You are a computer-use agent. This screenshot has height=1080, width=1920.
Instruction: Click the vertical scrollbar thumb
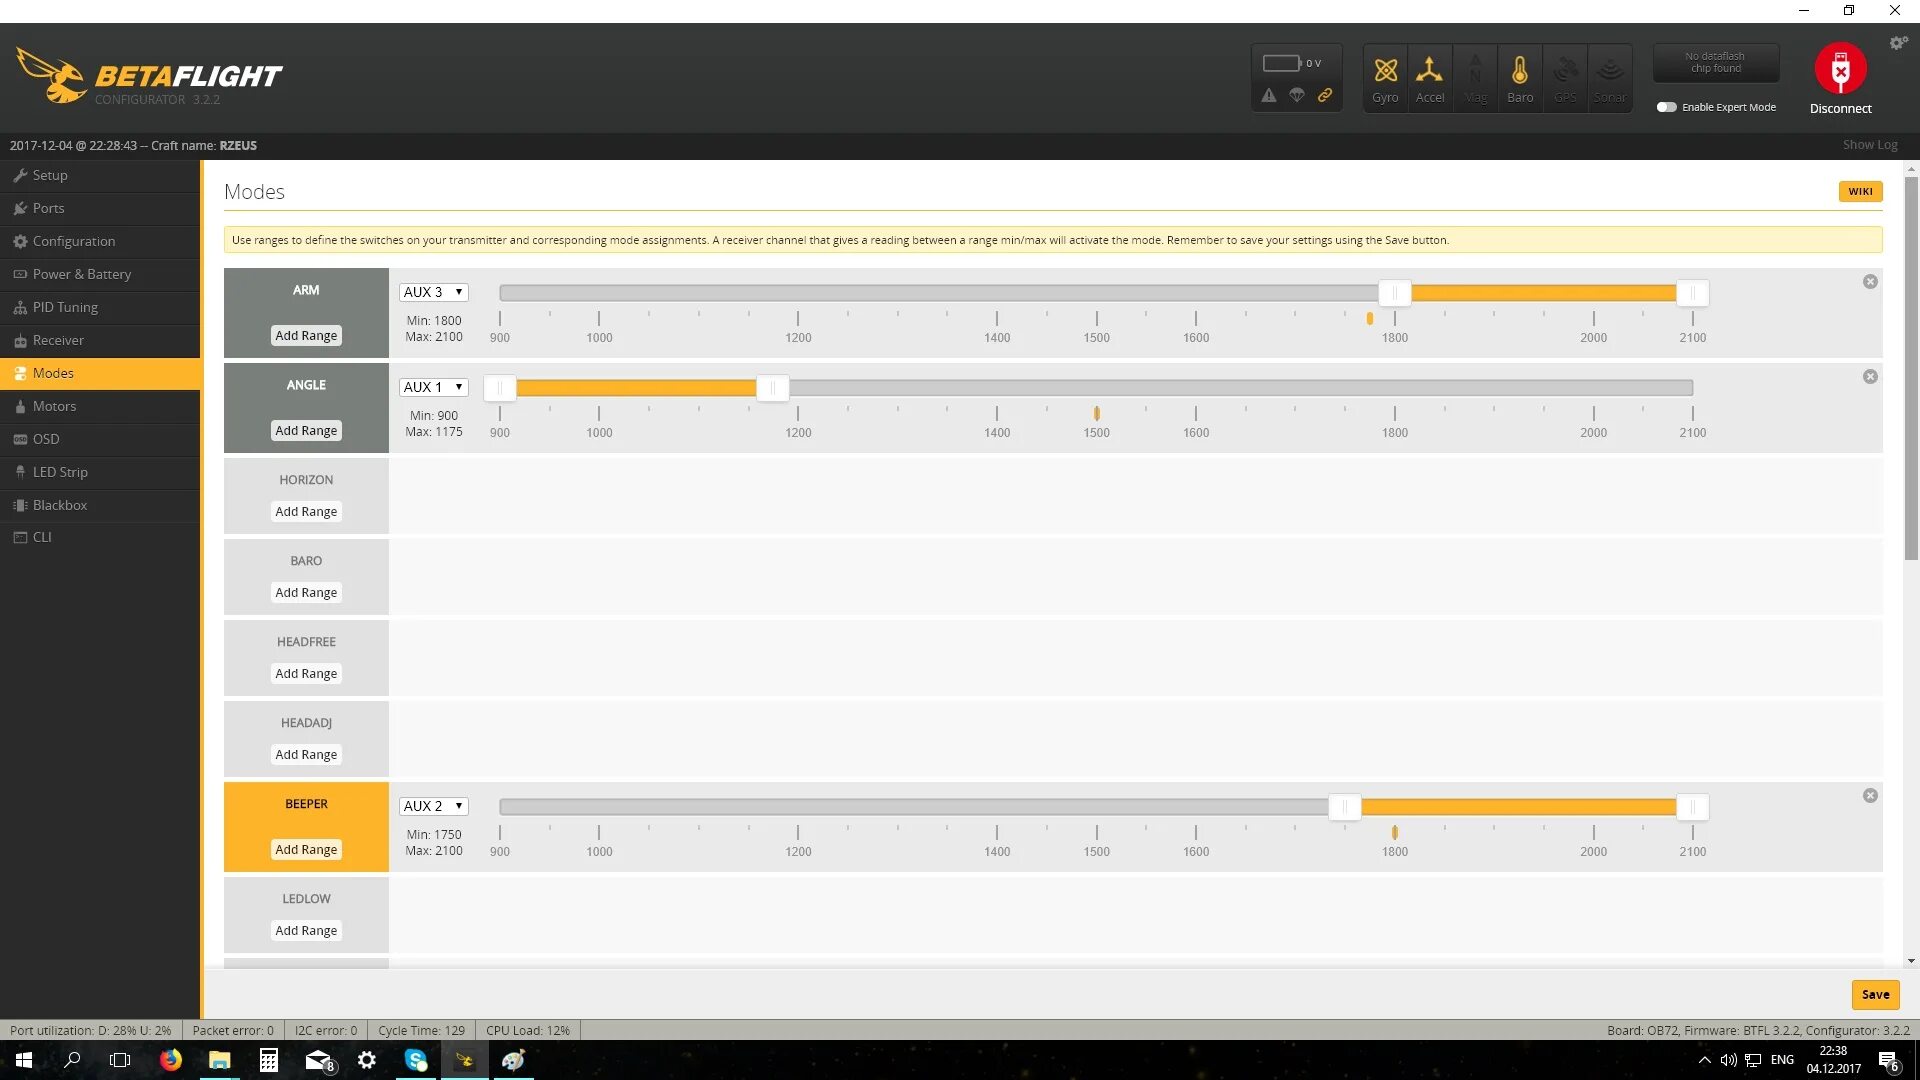pos(1911,368)
